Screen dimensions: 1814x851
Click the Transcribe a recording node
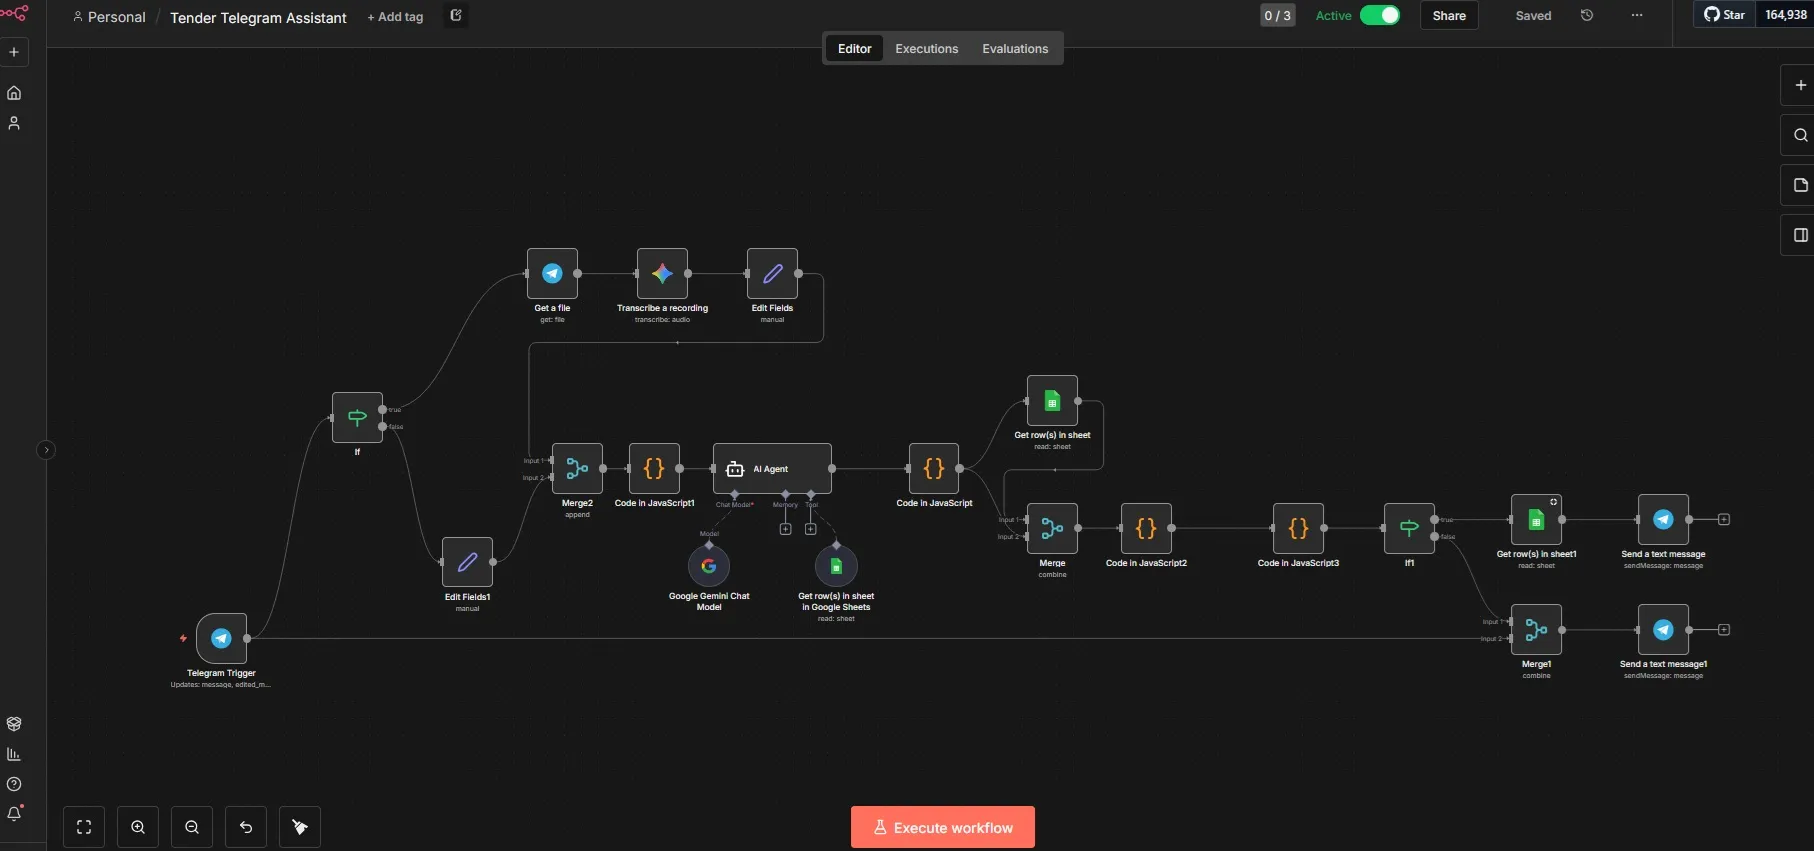pos(662,274)
